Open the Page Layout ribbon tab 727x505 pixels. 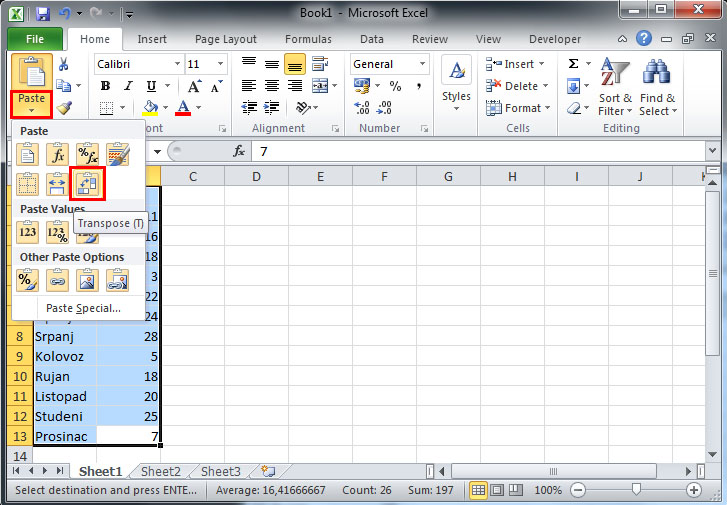point(226,39)
